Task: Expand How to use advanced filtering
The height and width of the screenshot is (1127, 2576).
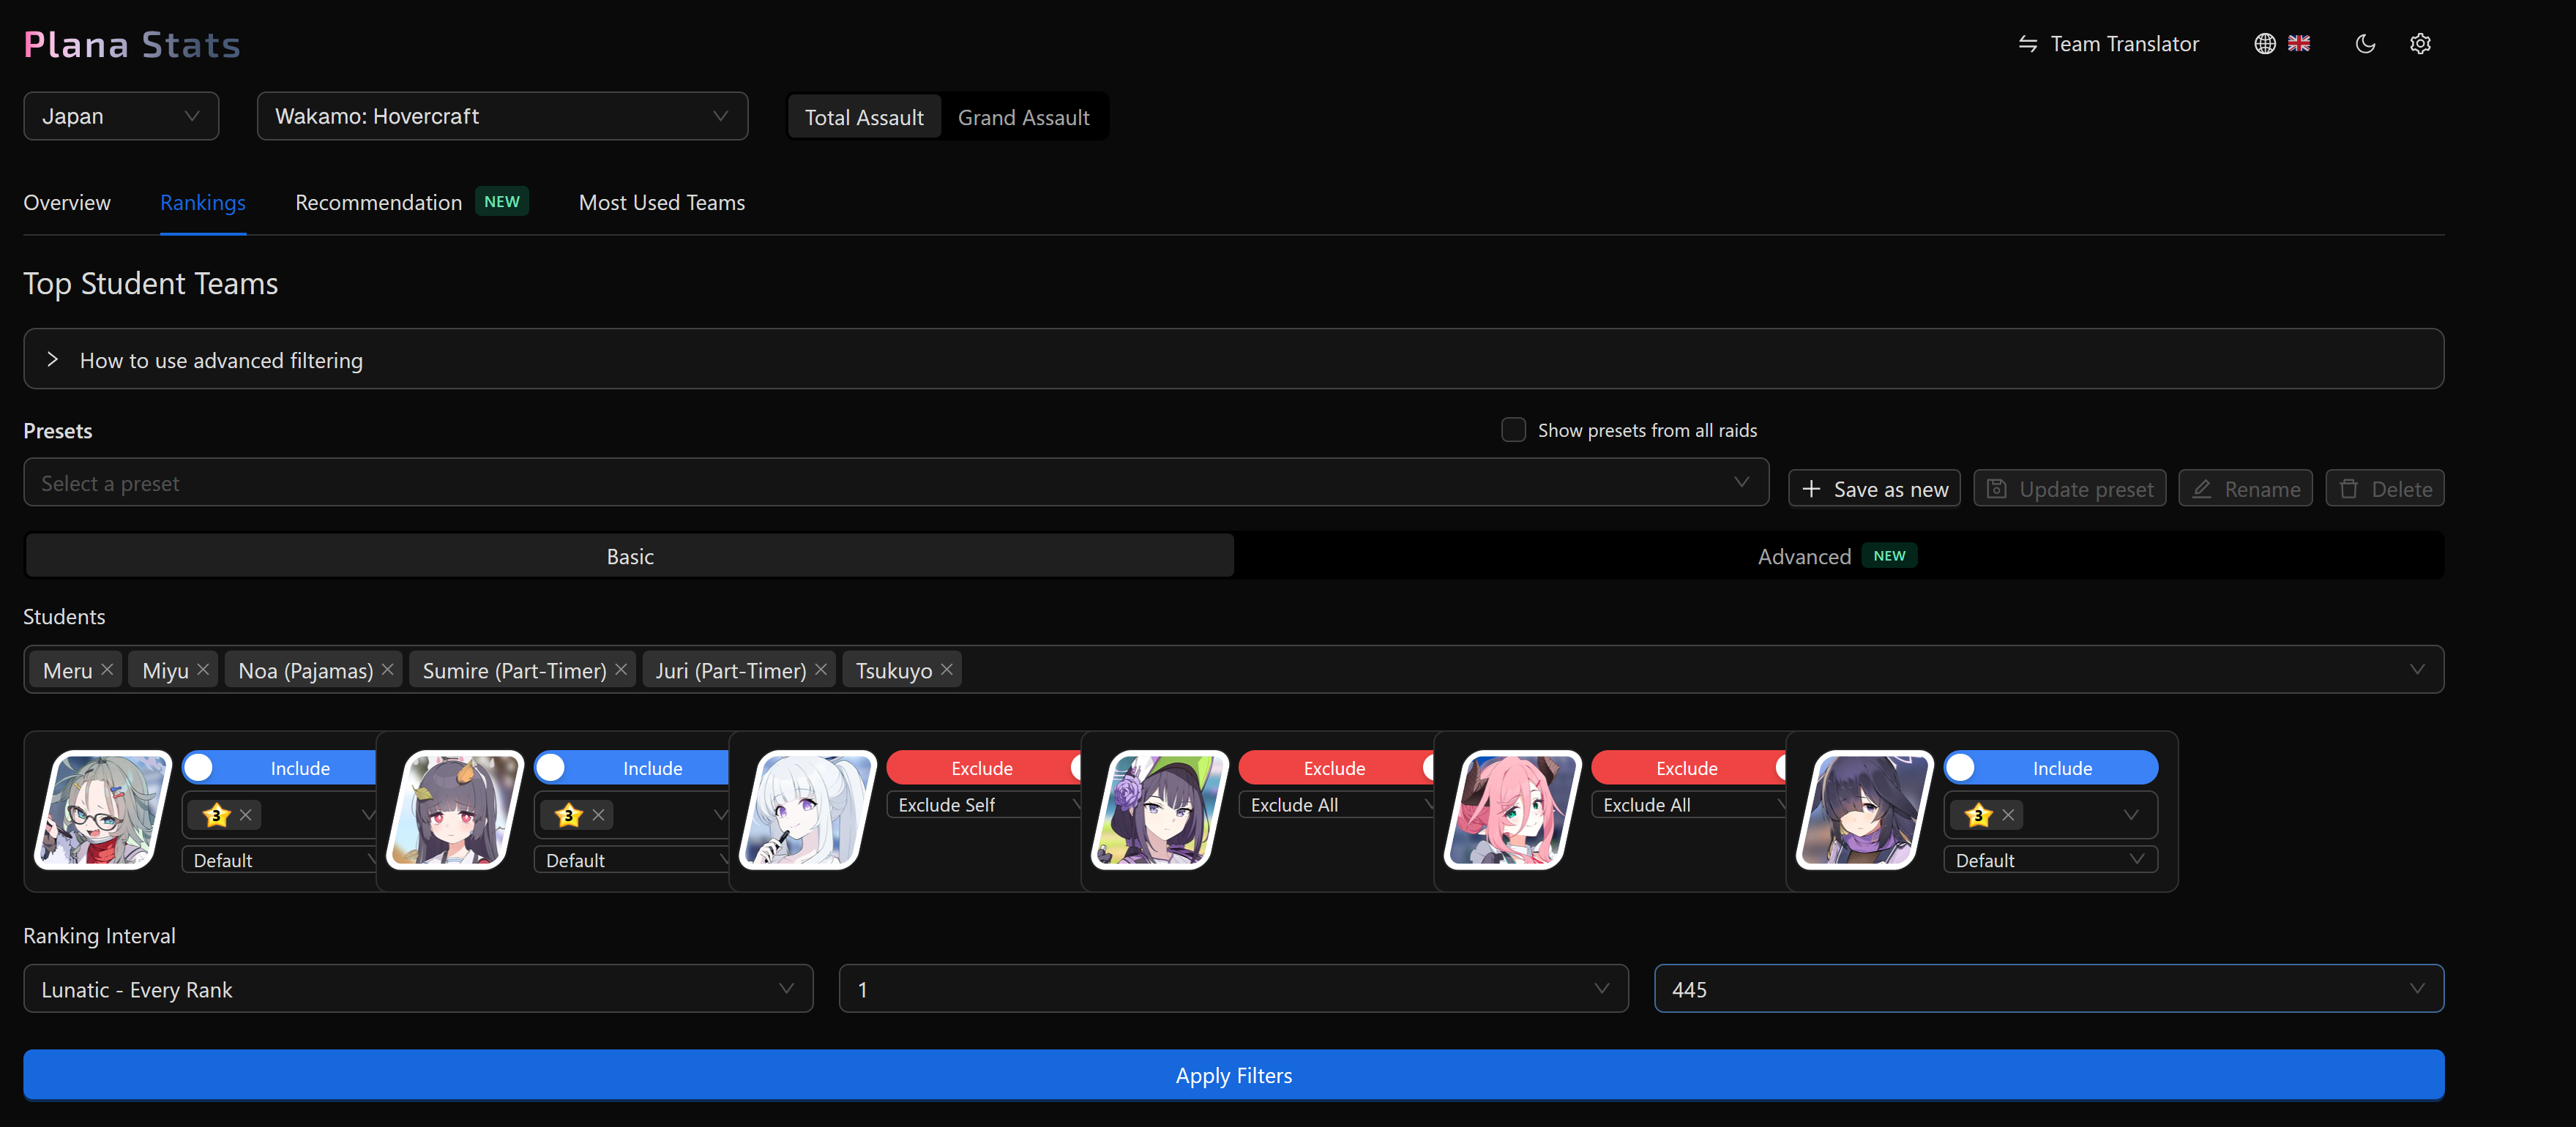Action: click(1234, 359)
